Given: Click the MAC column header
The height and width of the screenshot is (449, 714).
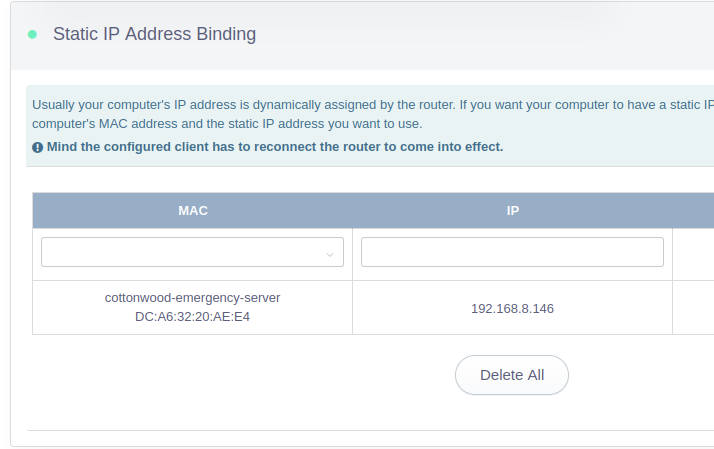Looking at the screenshot, I should coord(193,211).
